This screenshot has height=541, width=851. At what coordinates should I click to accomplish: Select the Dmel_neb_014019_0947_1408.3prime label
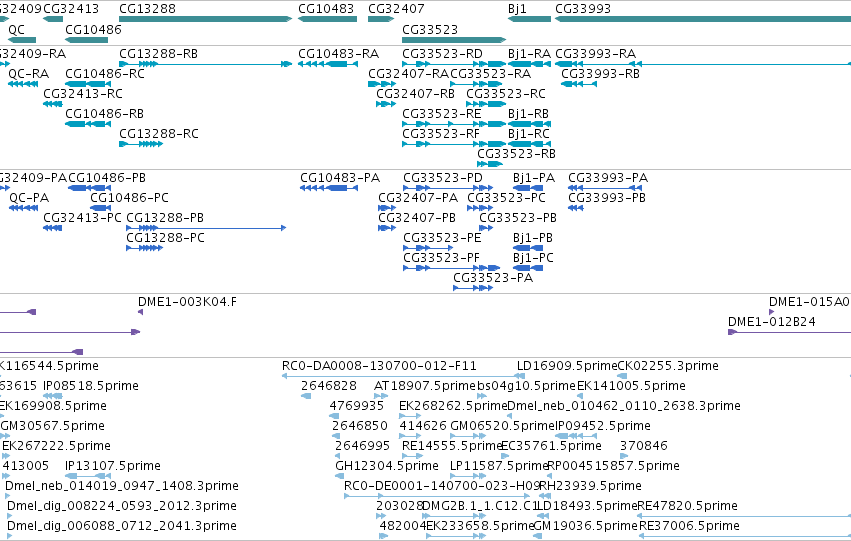point(122,486)
